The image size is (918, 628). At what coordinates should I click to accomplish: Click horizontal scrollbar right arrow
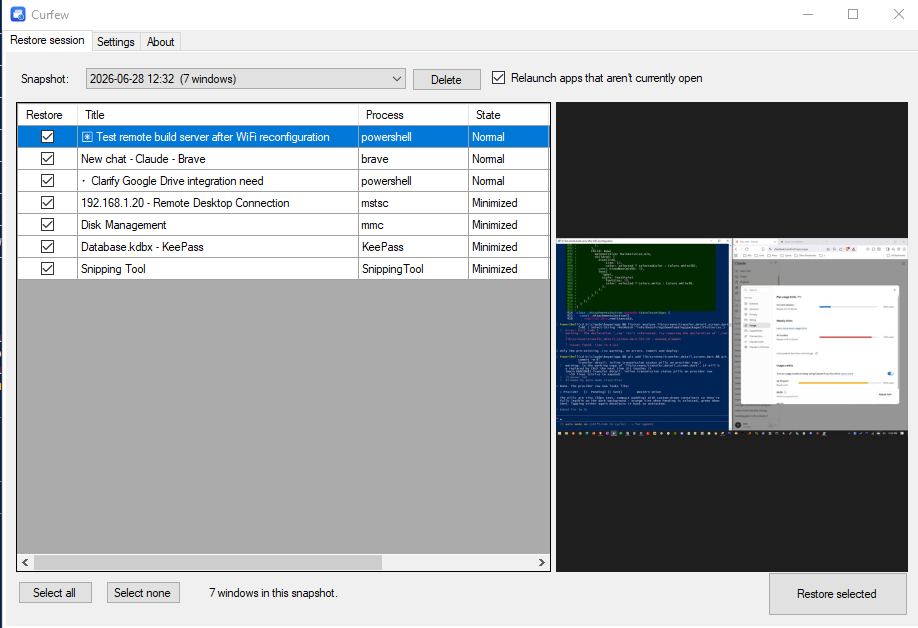(542, 562)
